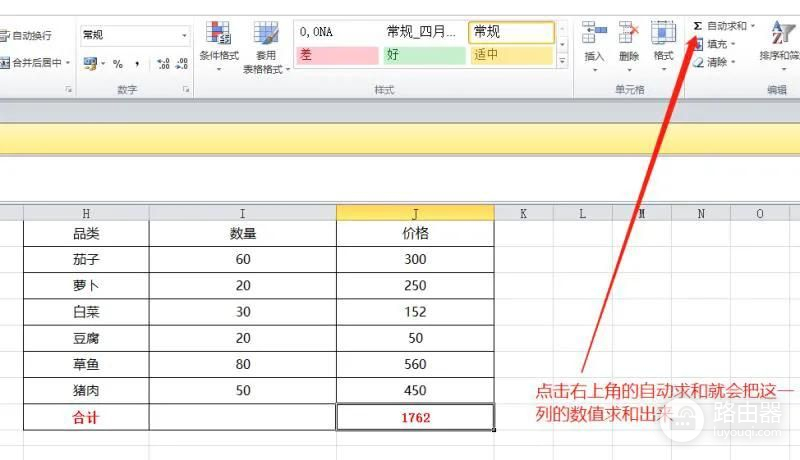Click the AutoSum sigma icon
The height and width of the screenshot is (460, 800).
[x=697, y=26]
